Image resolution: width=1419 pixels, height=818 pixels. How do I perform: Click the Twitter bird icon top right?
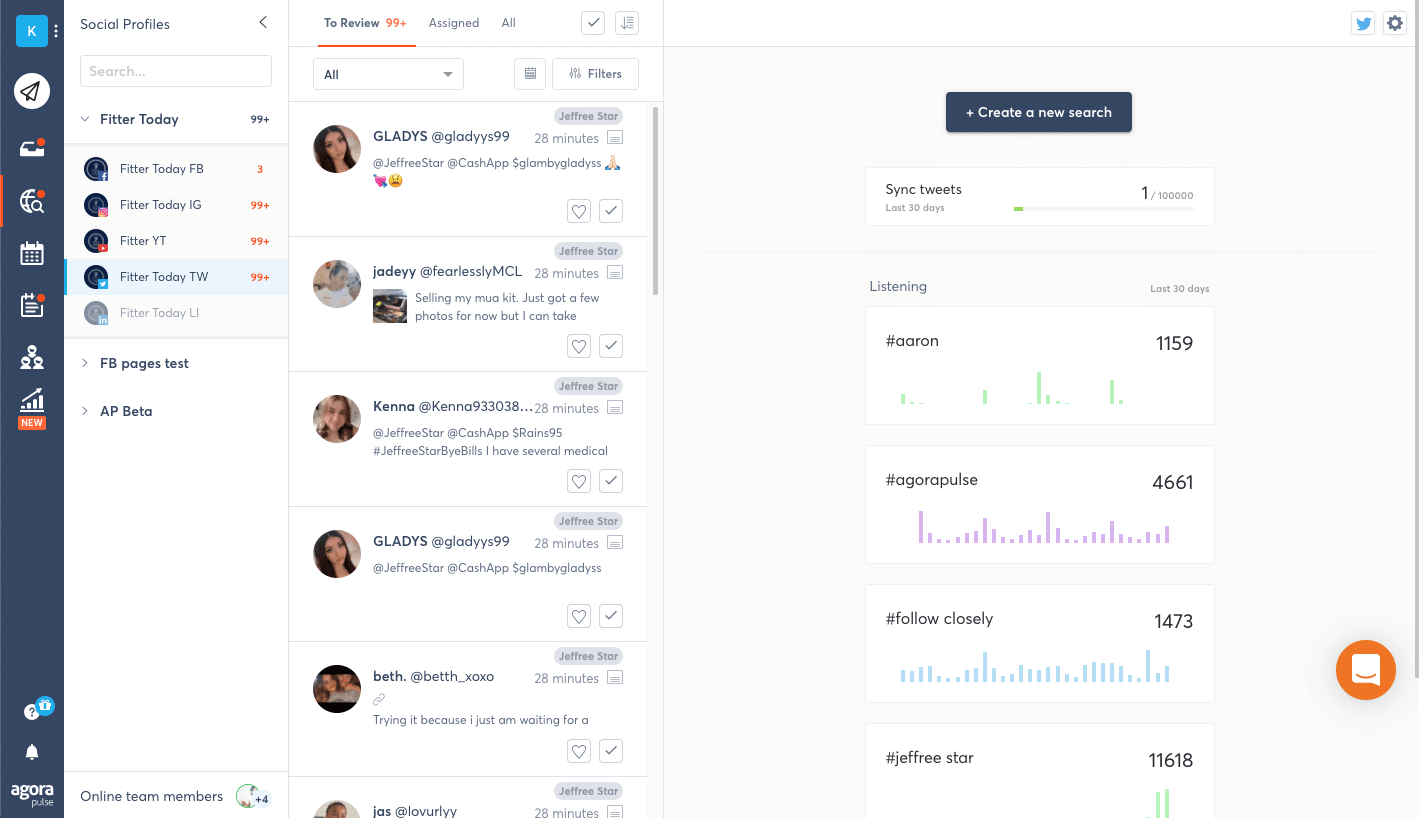pos(1362,22)
